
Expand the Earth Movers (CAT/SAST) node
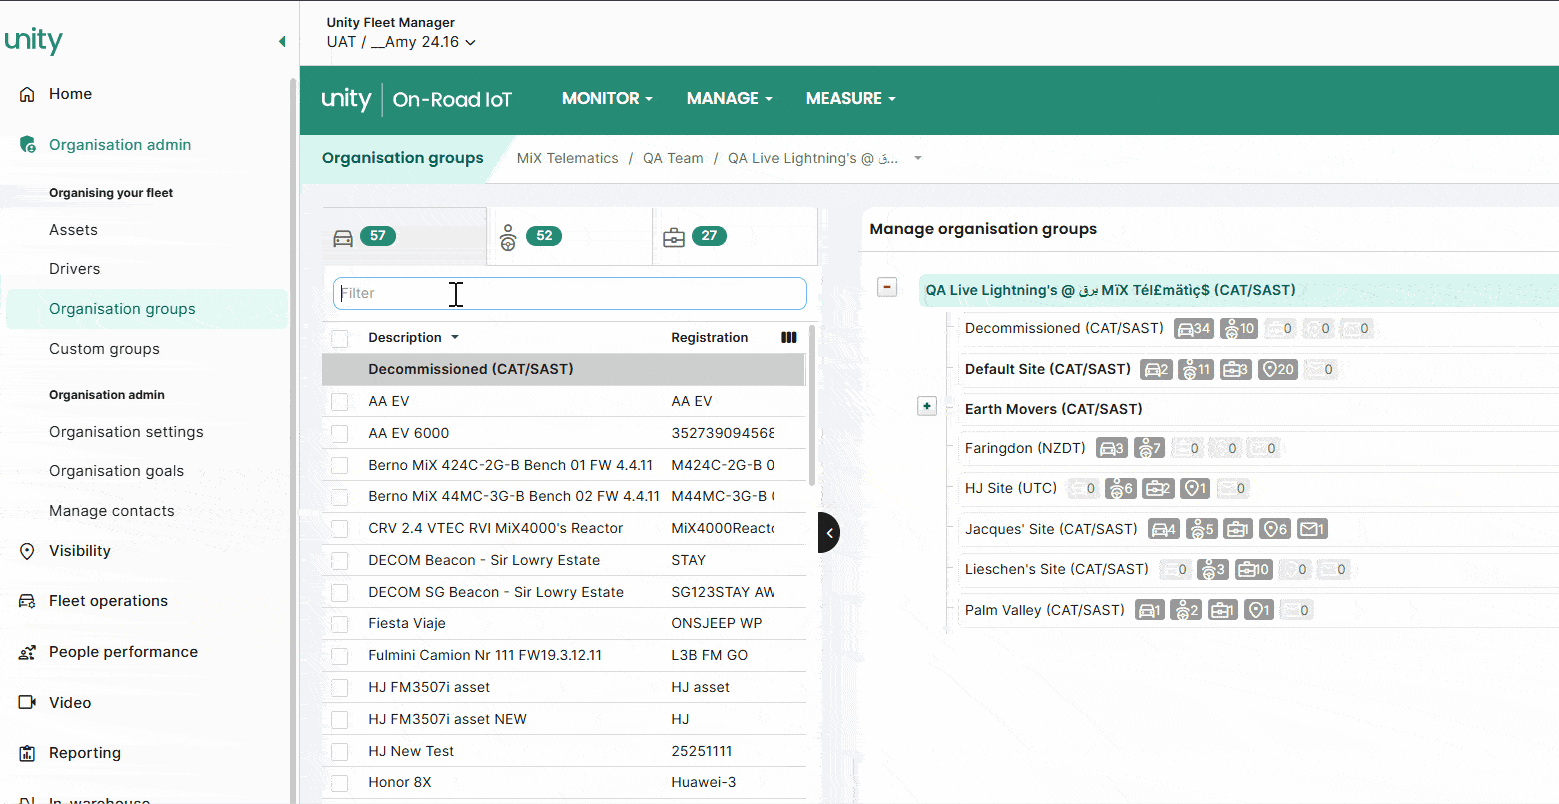click(x=927, y=406)
